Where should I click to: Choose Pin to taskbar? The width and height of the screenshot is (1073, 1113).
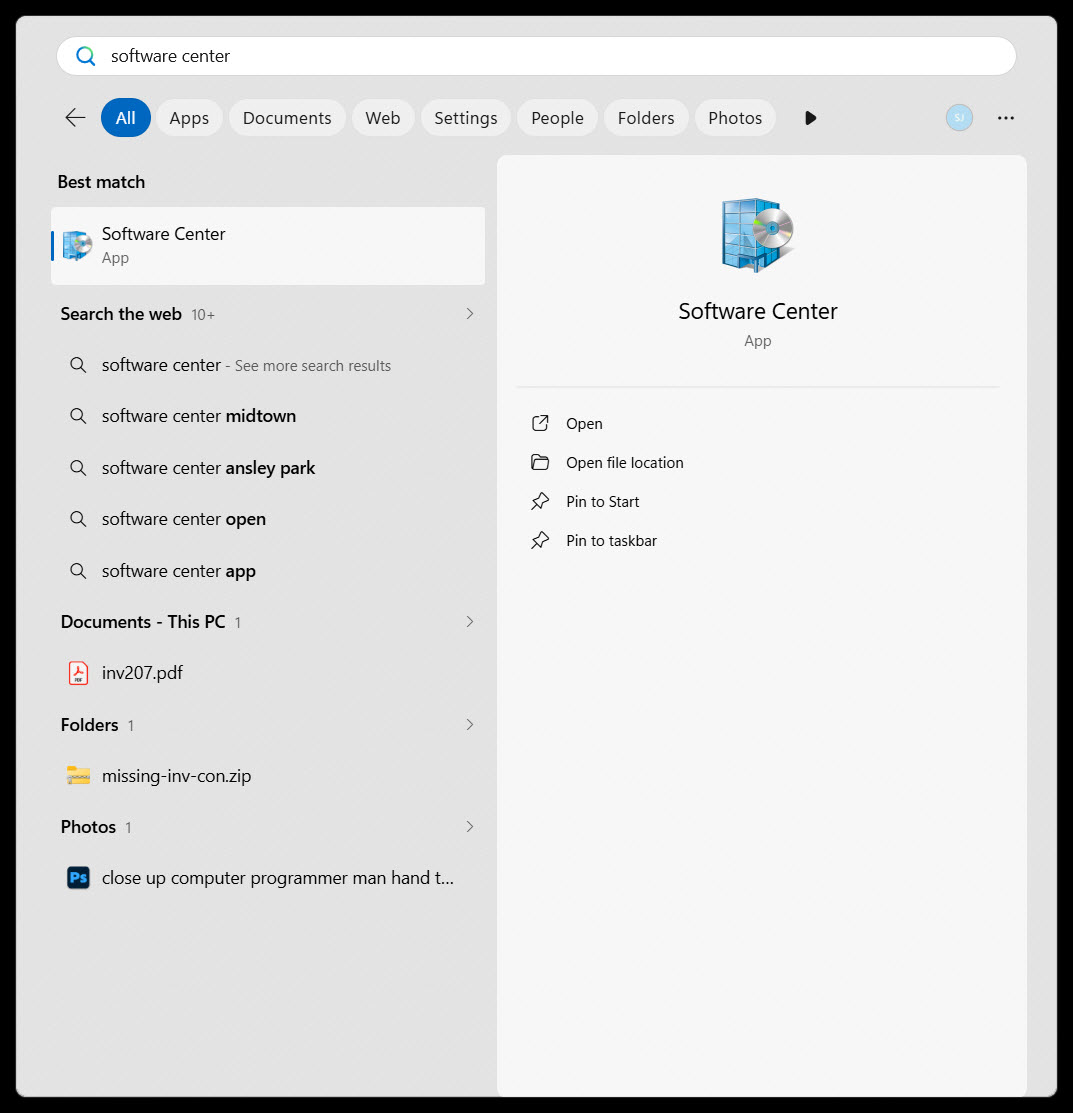(x=611, y=541)
